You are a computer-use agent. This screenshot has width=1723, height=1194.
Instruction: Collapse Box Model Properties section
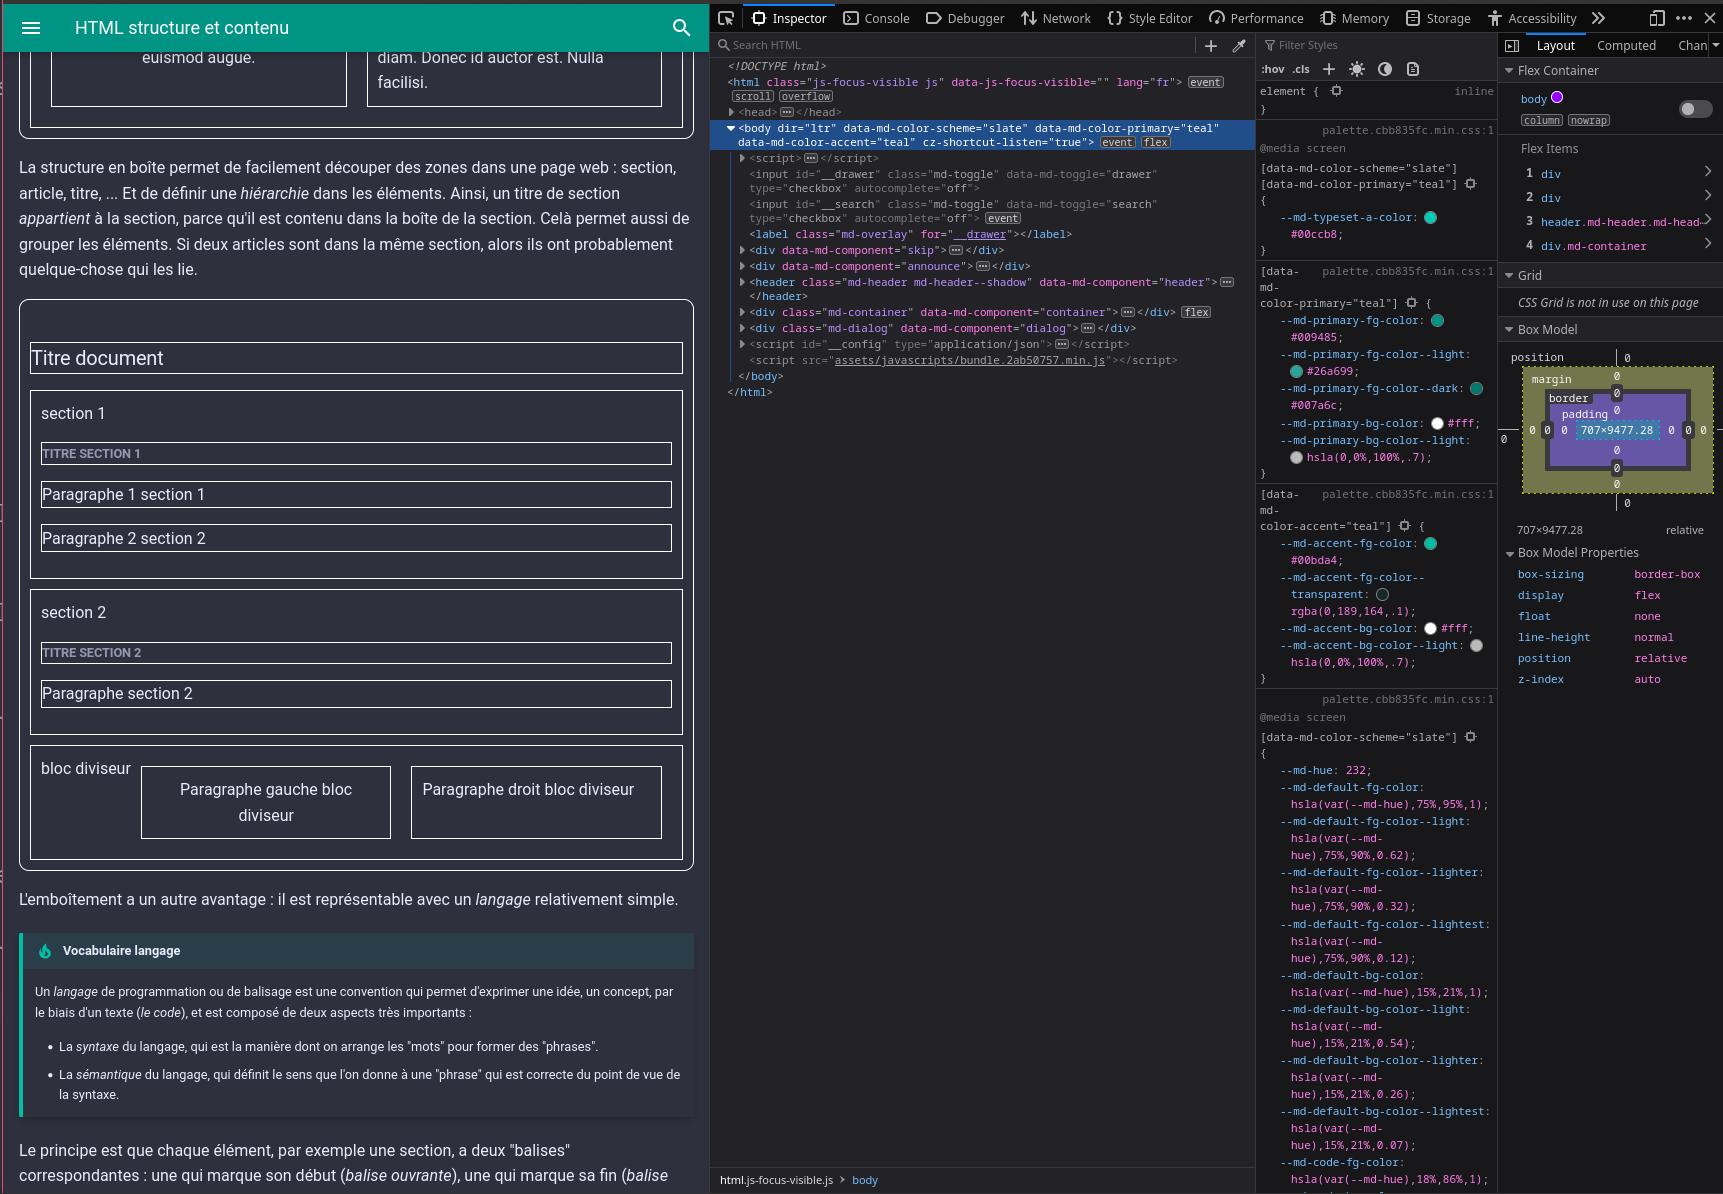(1509, 553)
